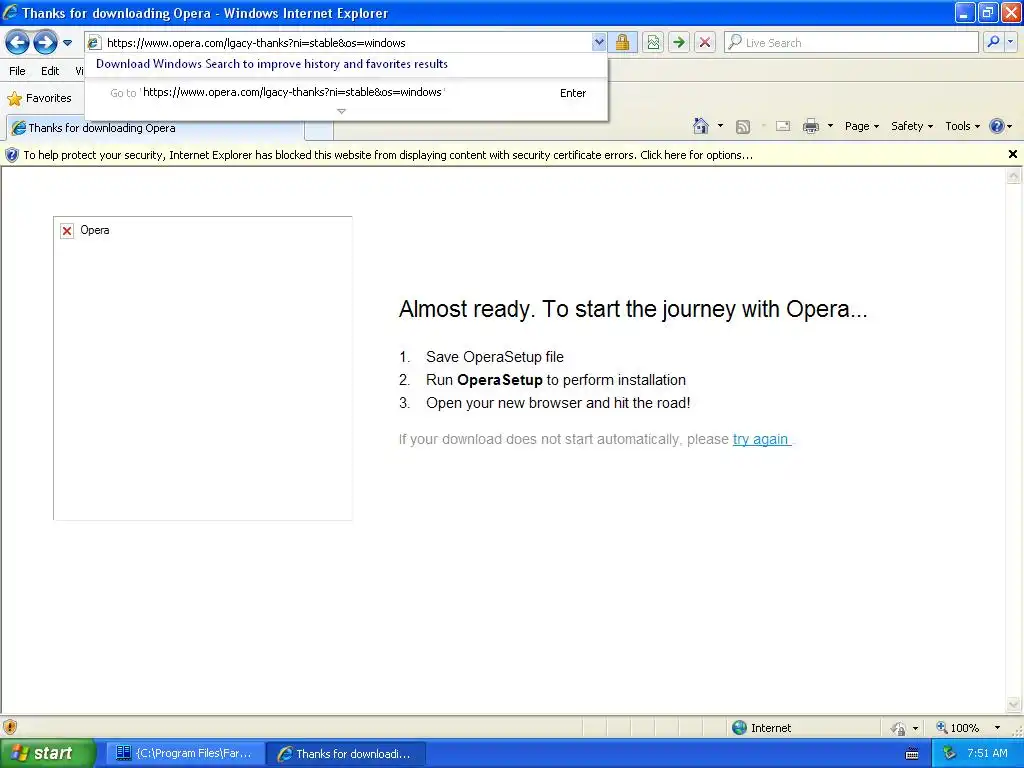Click 'Open your new browser' step text
1024x768 pixels.
pos(558,403)
